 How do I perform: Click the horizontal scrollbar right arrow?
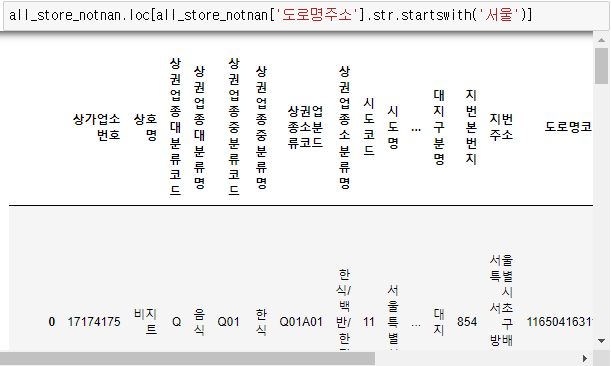pyautogui.click(x=585, y=358)
